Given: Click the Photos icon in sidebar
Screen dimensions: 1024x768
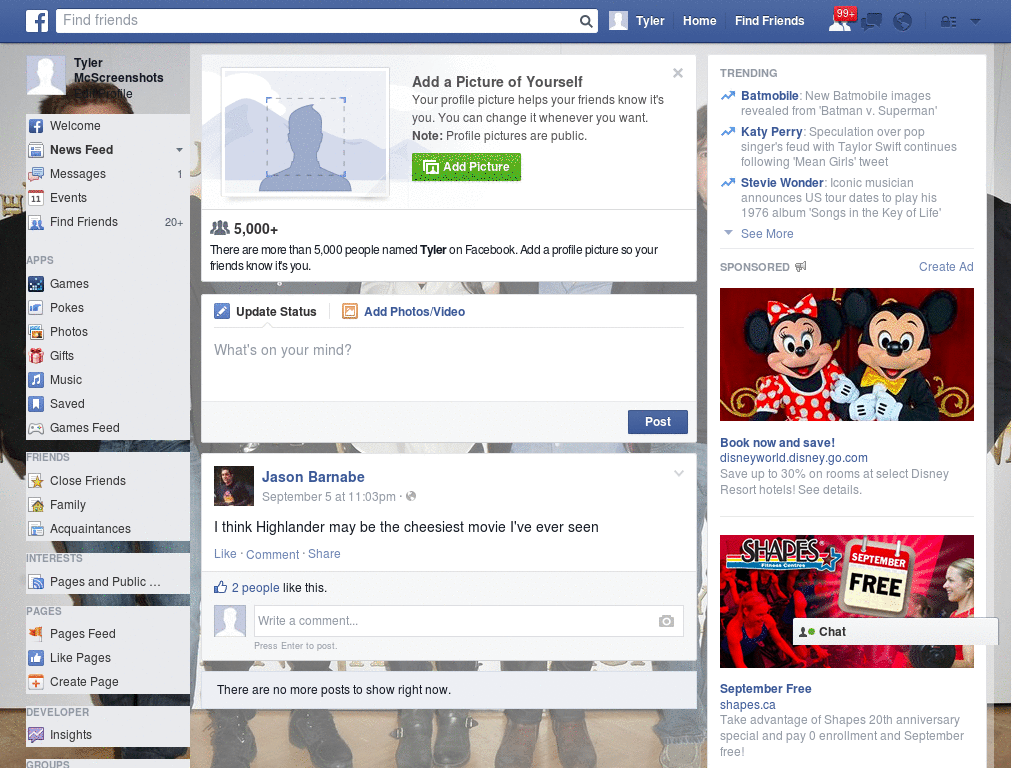Looking at the screenshot, I should coord(36,332).
